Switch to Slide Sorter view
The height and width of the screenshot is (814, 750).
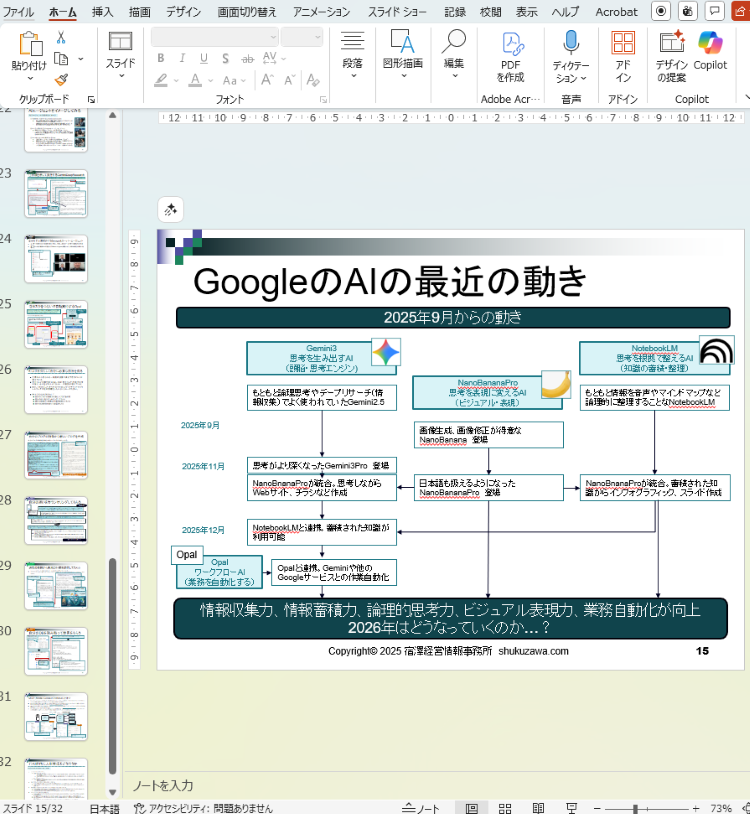tap(505, 807)
